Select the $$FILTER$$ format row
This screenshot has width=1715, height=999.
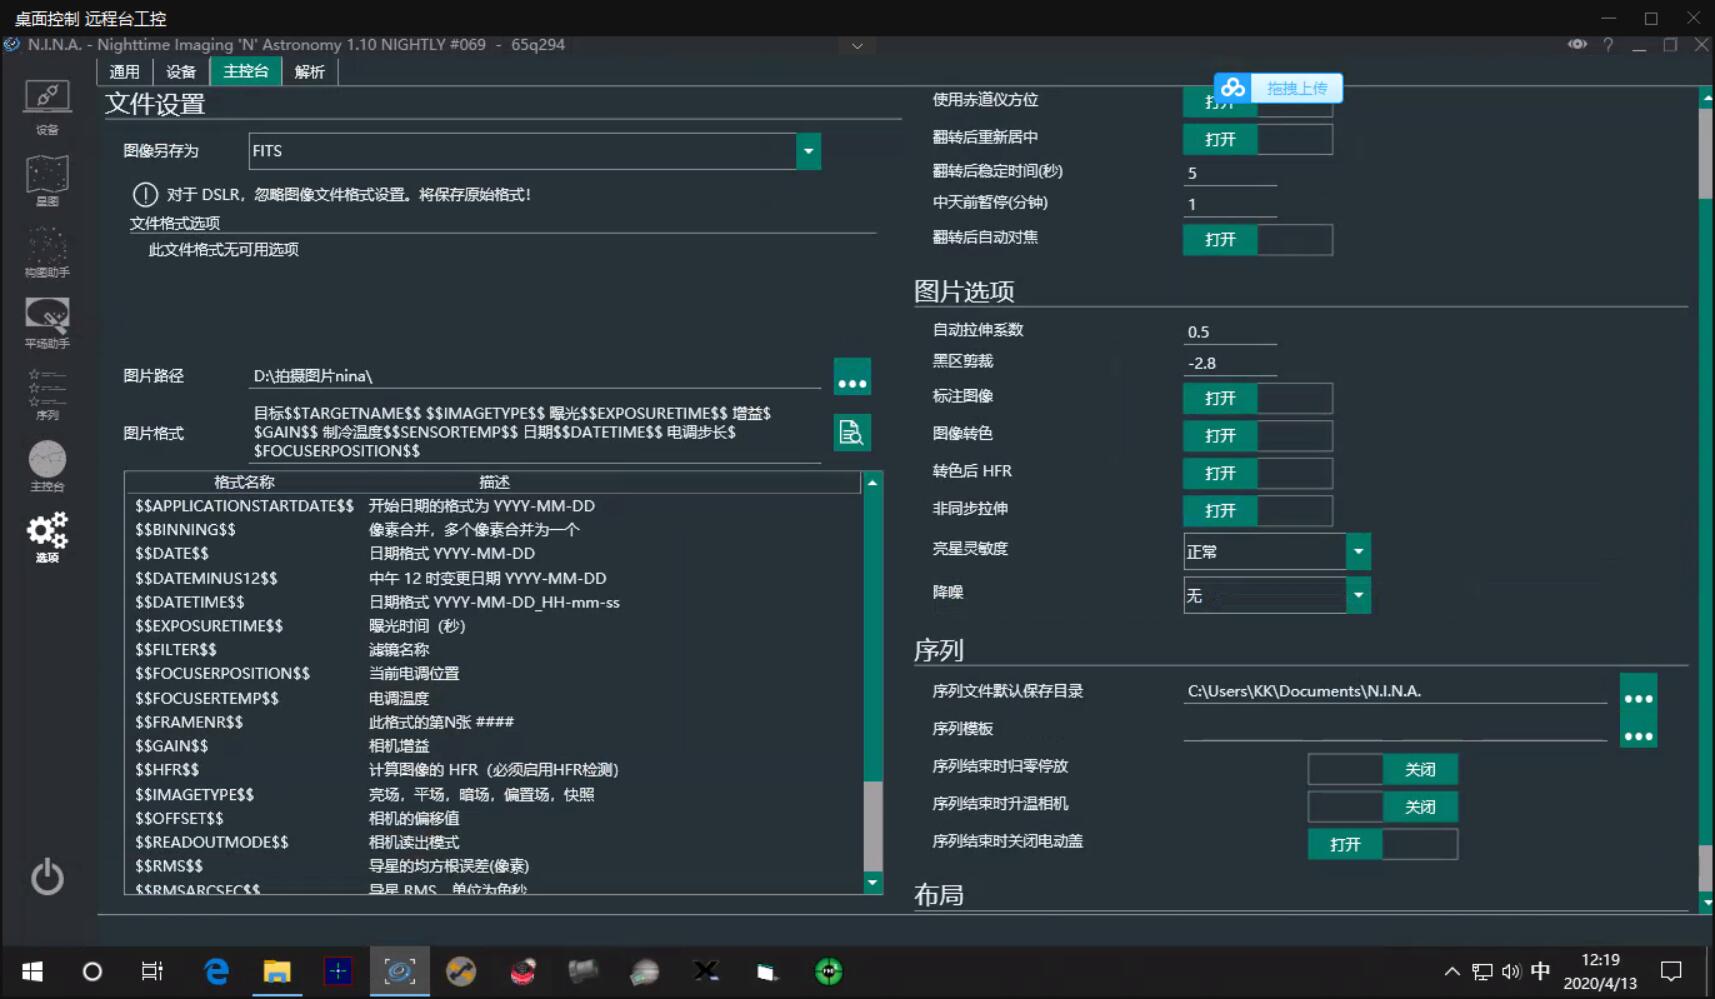coord(492,650)
